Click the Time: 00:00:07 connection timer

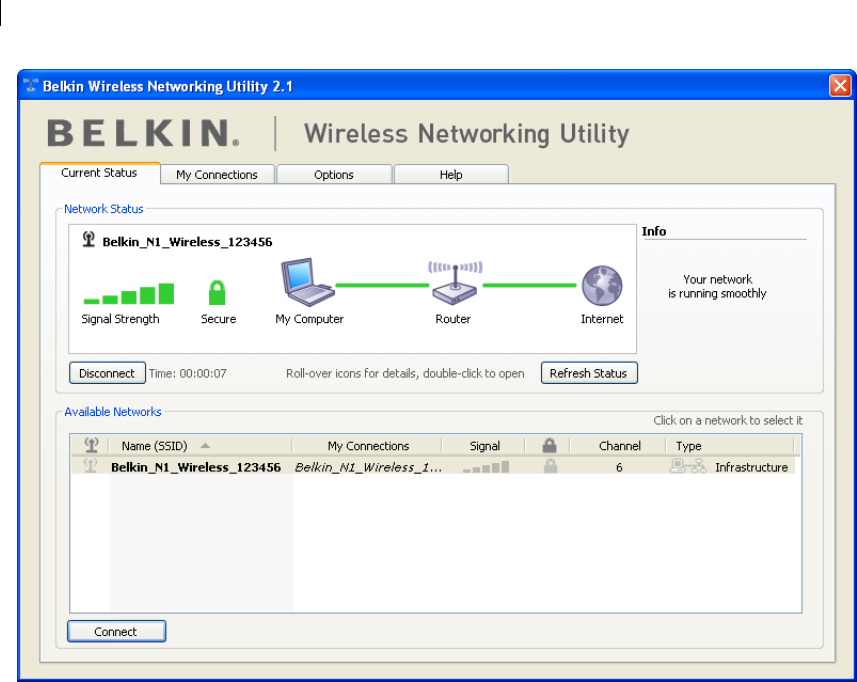(188, 374)
